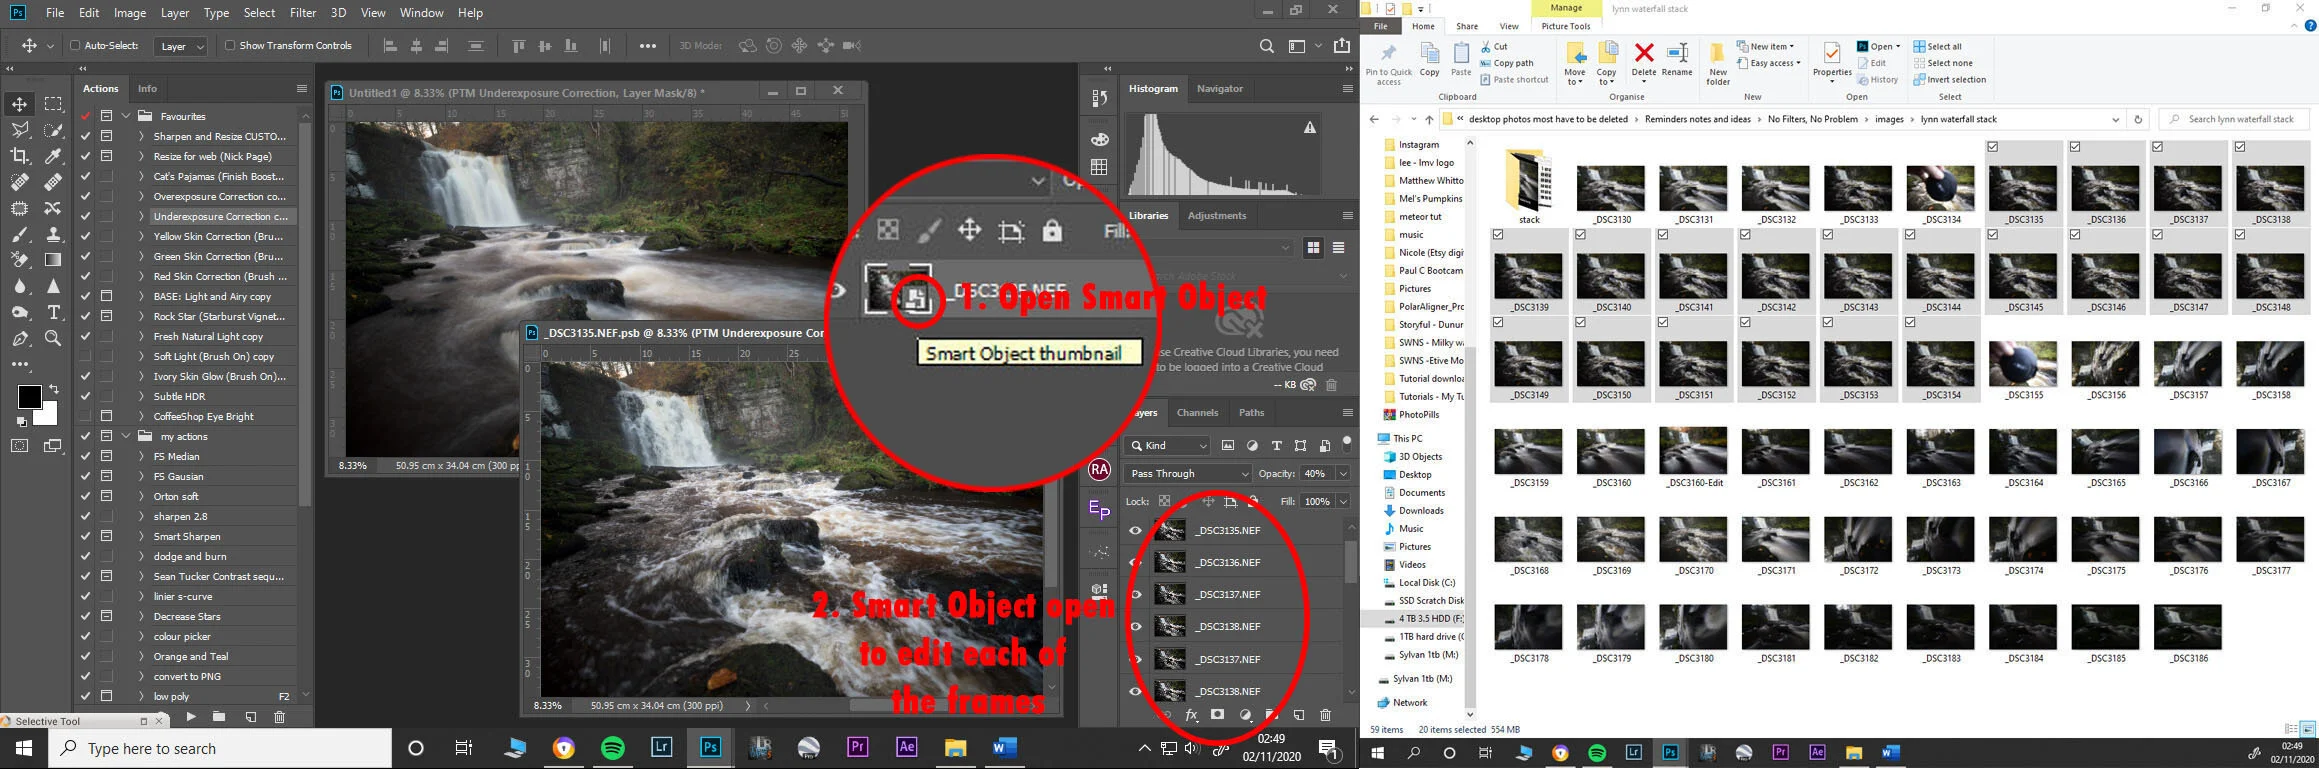Open Premiere Pro from the left taskbar

pos(857,748)
